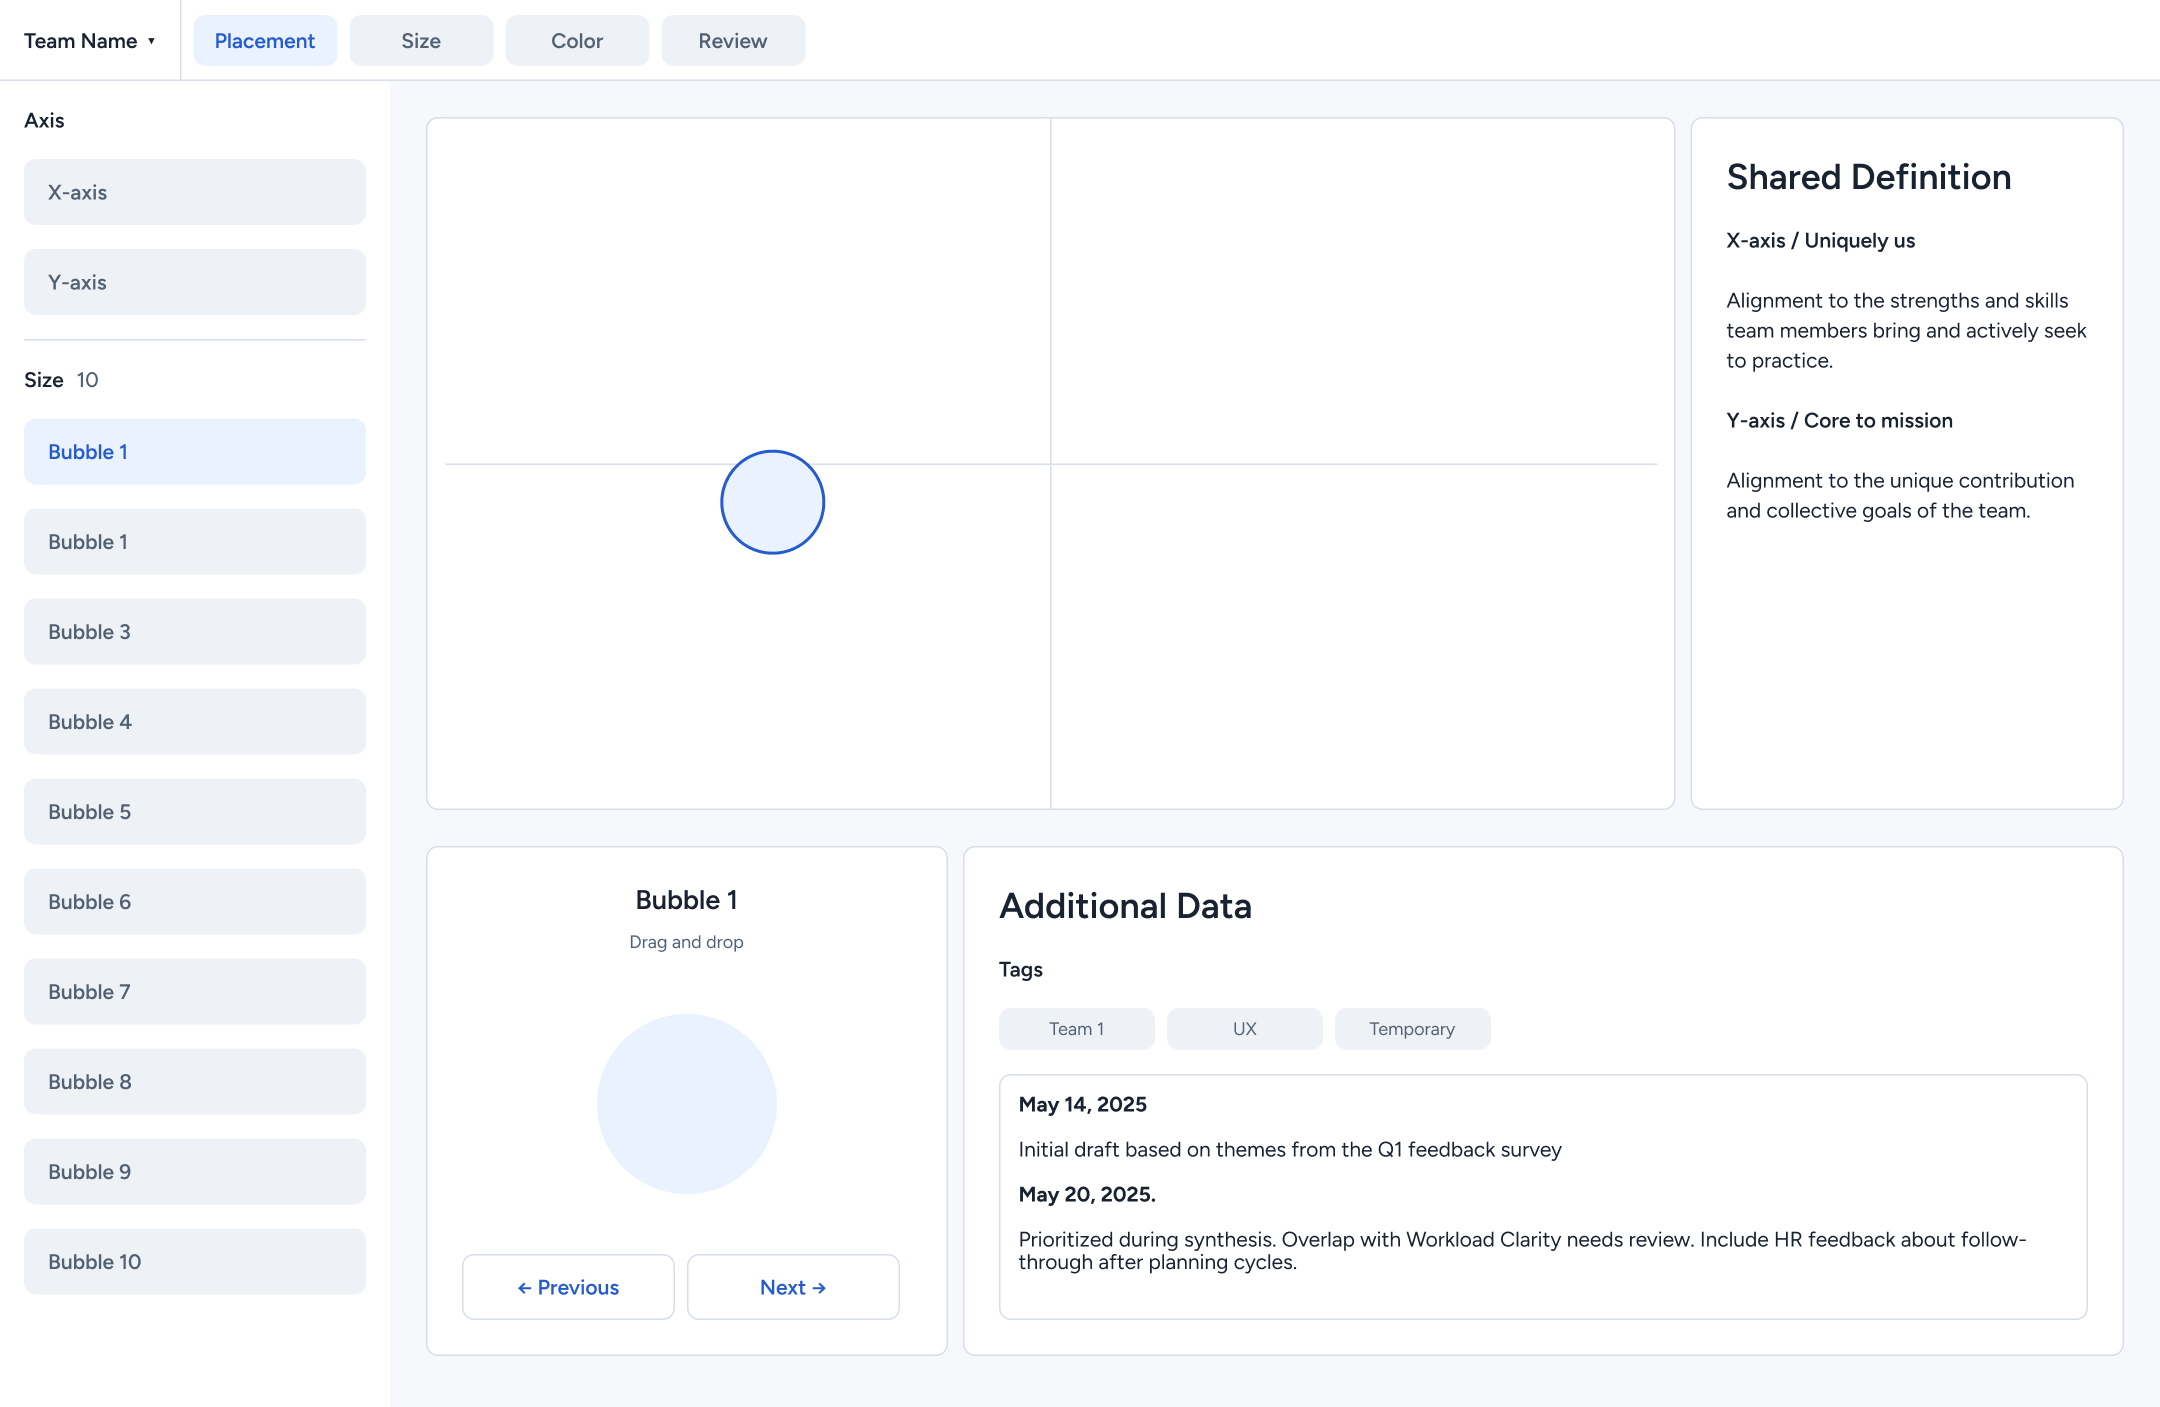This screenshot has width=2160, height=1407.
Task: Switch to the Size tab
Action: [421, 41]
